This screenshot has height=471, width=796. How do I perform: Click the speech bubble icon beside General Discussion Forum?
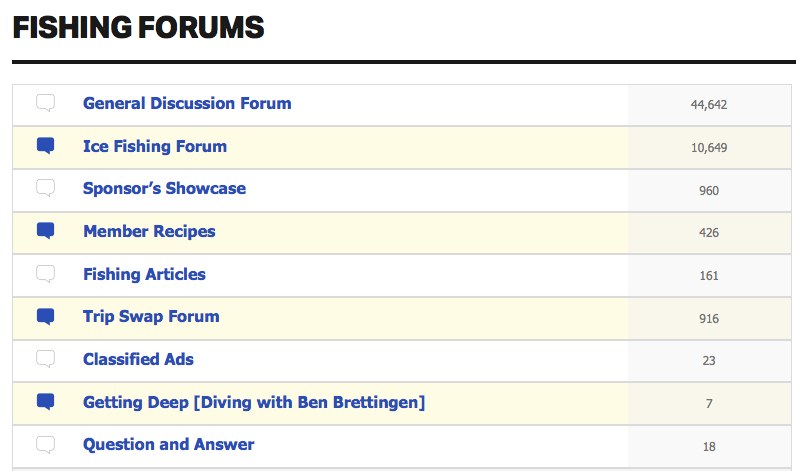click(45, 103)
